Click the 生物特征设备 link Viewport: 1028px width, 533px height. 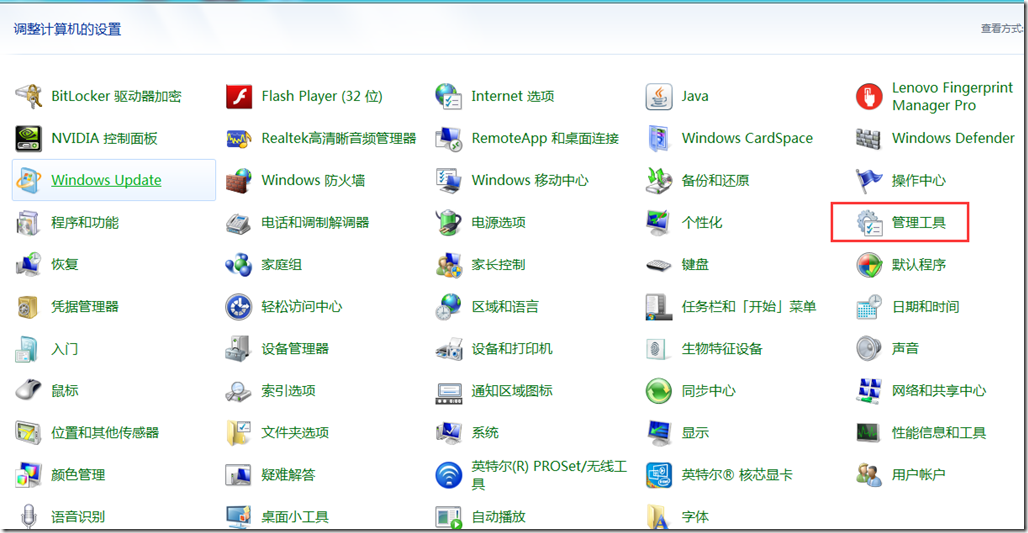pyautogui.click(x=722, y=349)
